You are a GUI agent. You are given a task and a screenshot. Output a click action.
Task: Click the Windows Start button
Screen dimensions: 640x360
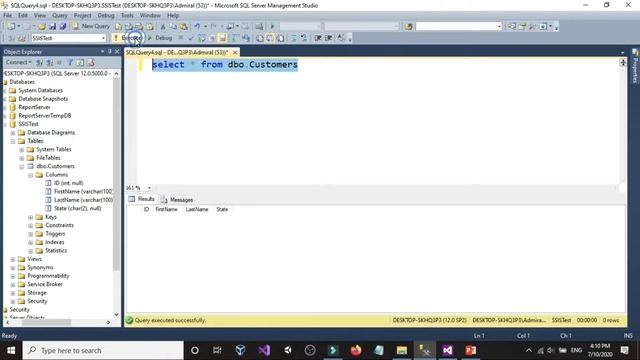[11, 350]
